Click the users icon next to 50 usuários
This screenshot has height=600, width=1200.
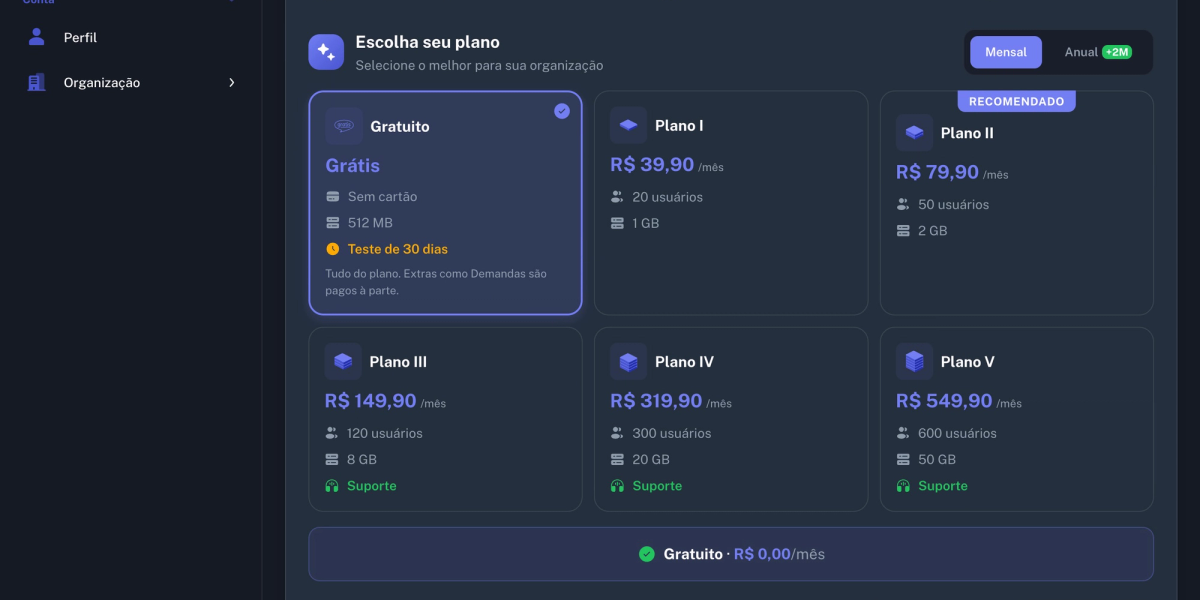pyautogui.click(x=903, y=204)
